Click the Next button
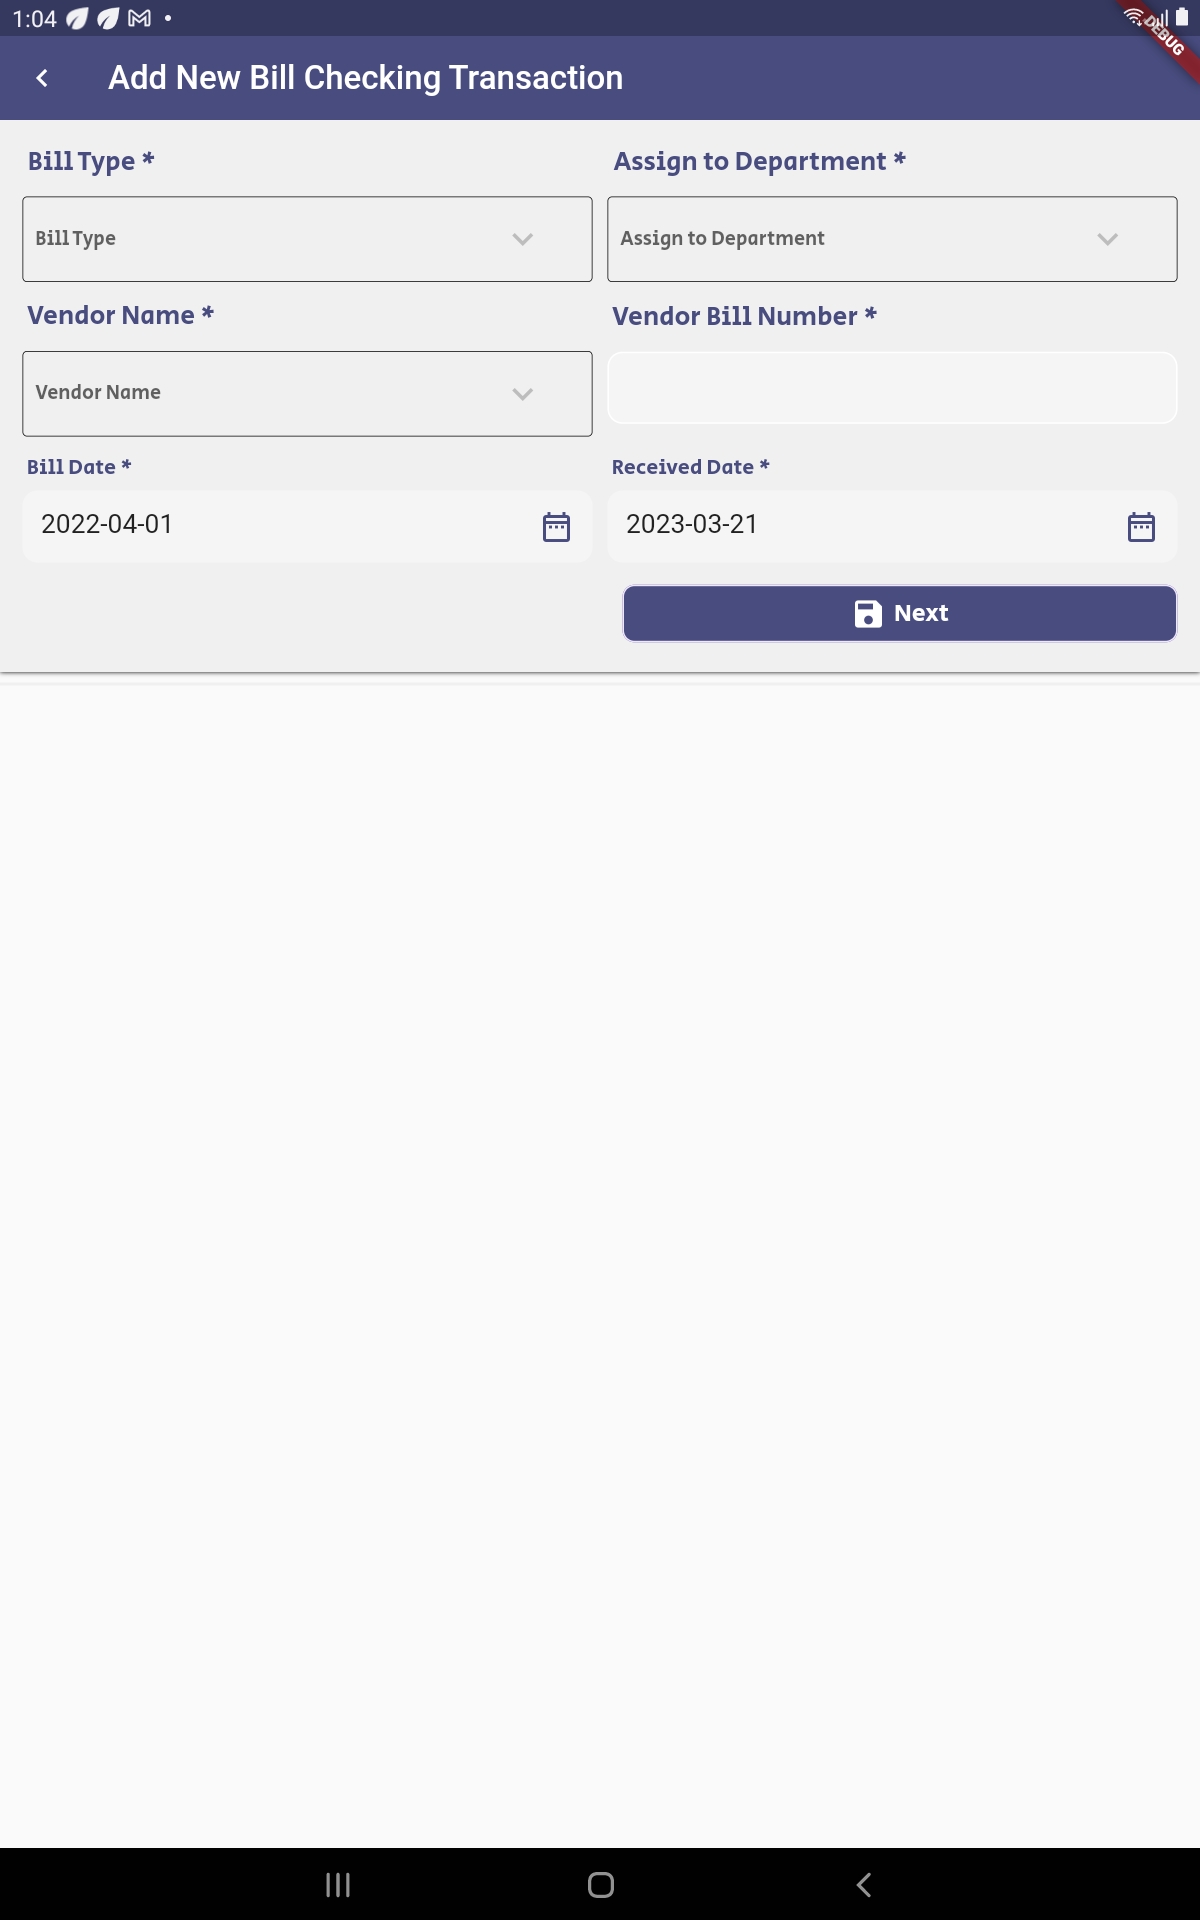This screenshot has width=1200, height=1920. [x=900, y=613]
